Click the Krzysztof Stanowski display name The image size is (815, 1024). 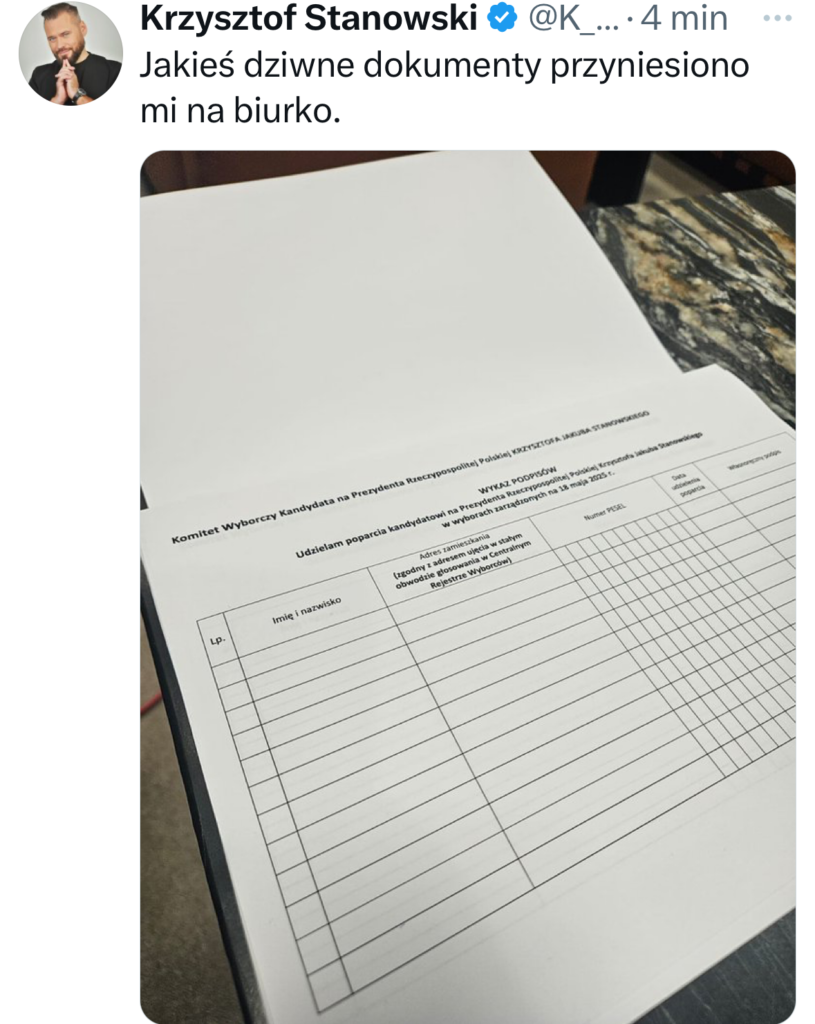click(309, 18)
